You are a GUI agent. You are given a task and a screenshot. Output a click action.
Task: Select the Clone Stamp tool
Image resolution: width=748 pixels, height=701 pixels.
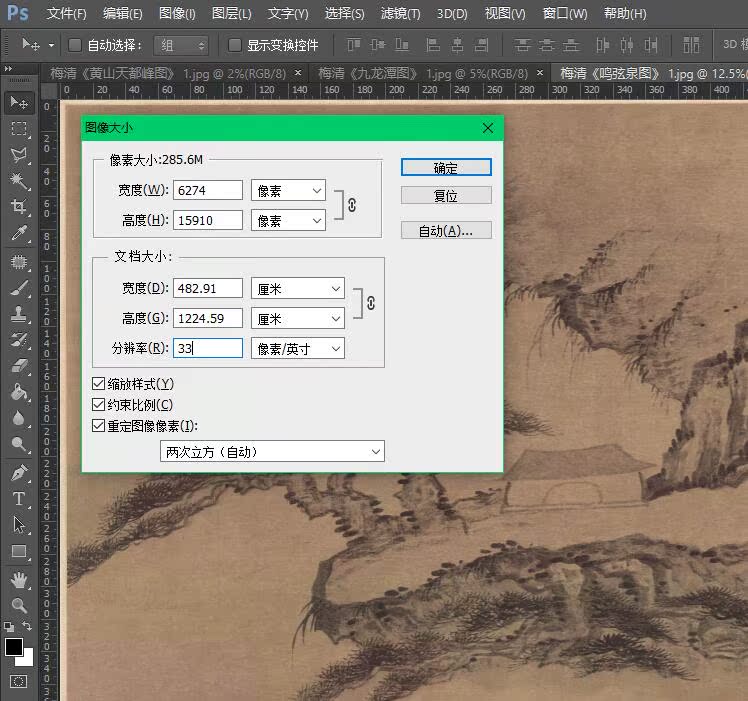pyautogui.click(x=19, y=314)
